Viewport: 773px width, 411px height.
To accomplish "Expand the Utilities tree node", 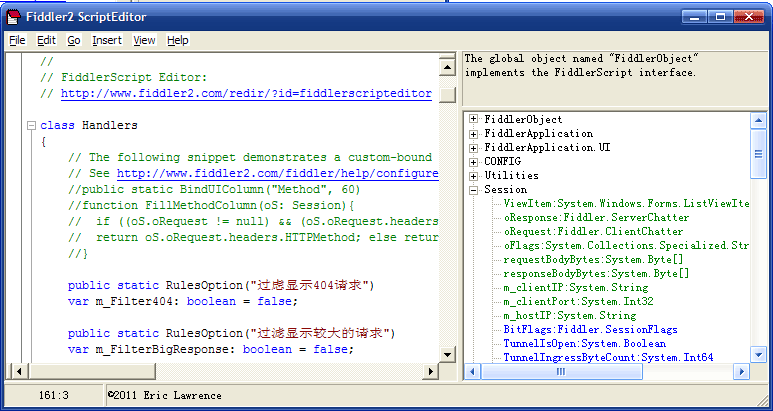I will tap(474, 176).
